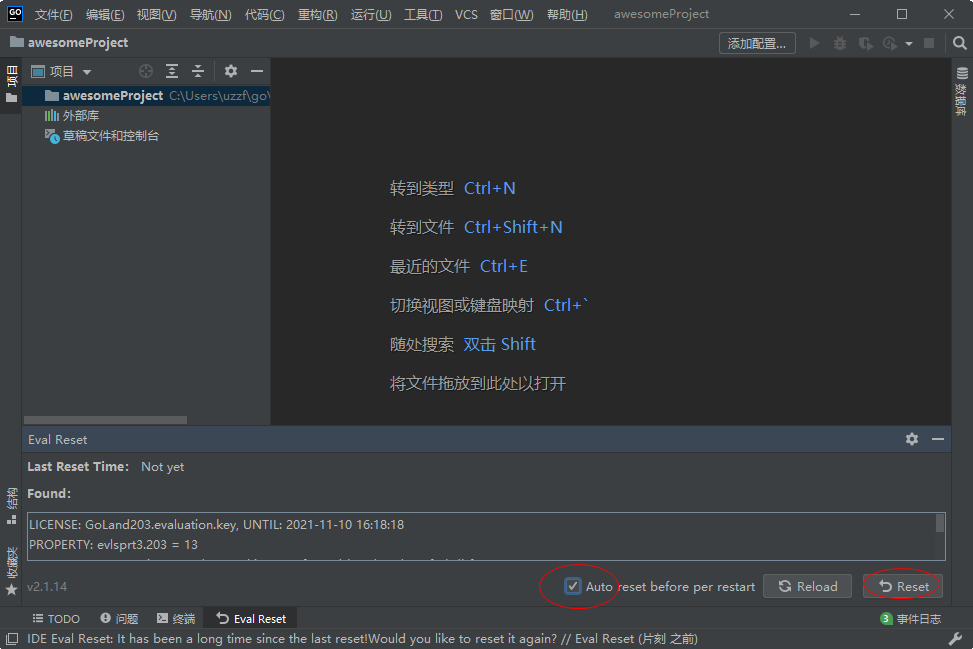Open the 视图(V) menu

156,14
